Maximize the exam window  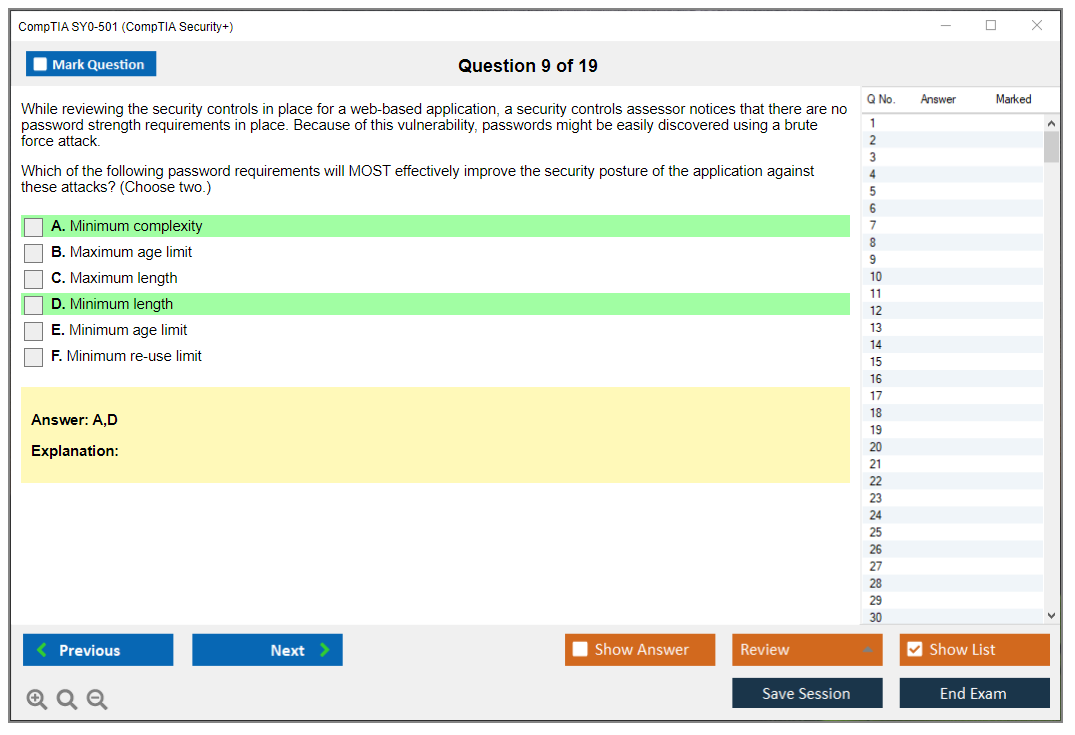(991, 26)
